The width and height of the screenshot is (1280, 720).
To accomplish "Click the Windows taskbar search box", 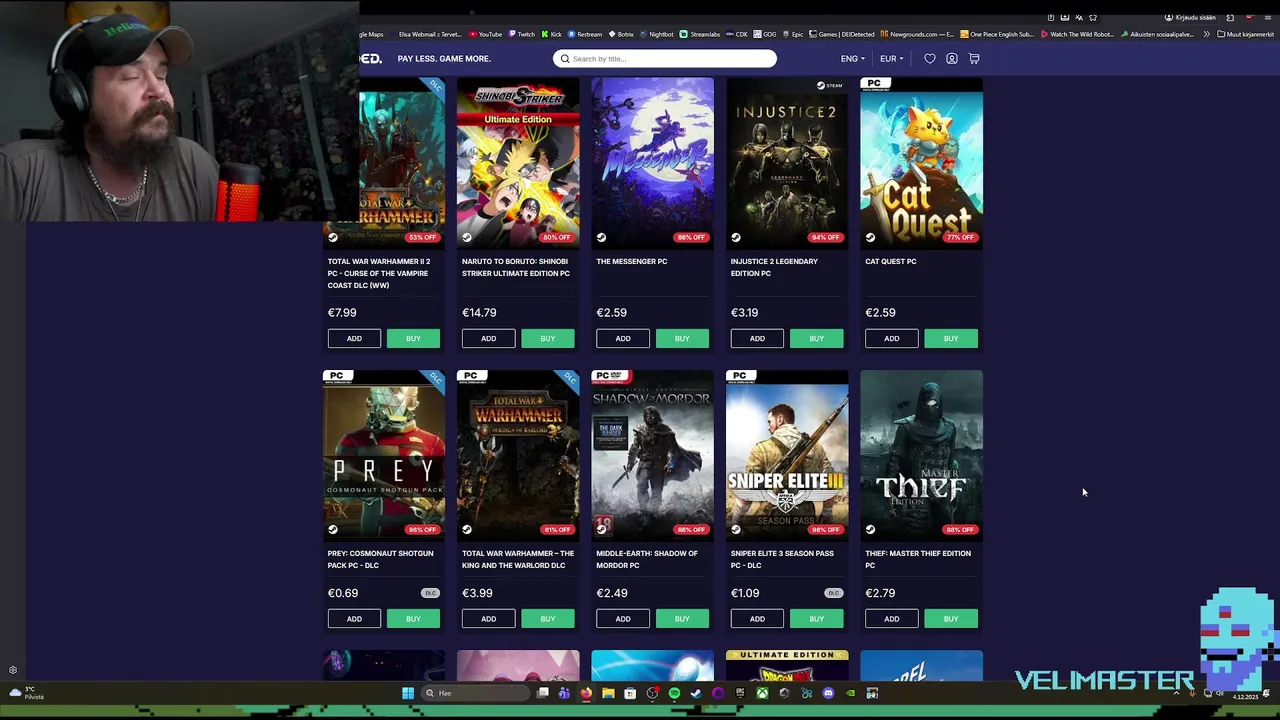I will [x=475, y=693].
